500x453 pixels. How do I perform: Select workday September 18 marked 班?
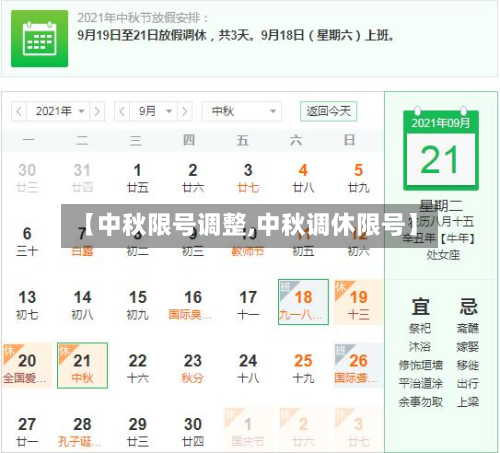click(x=303, y=302)
